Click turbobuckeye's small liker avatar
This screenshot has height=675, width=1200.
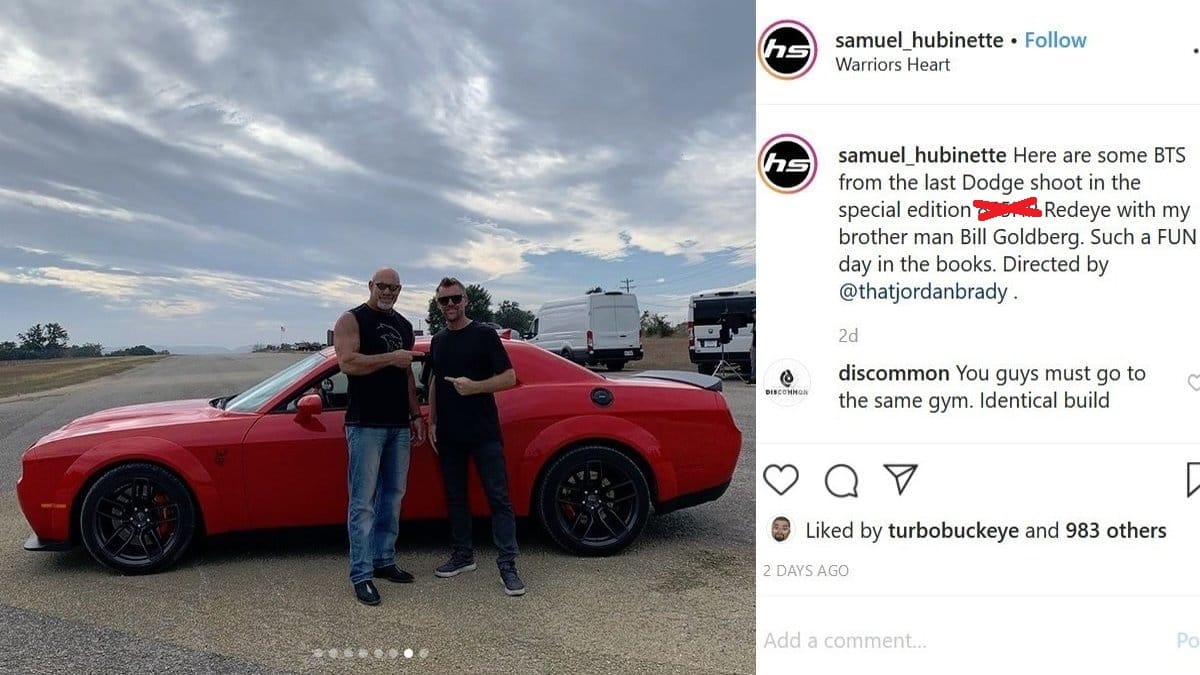coord(780,530)
